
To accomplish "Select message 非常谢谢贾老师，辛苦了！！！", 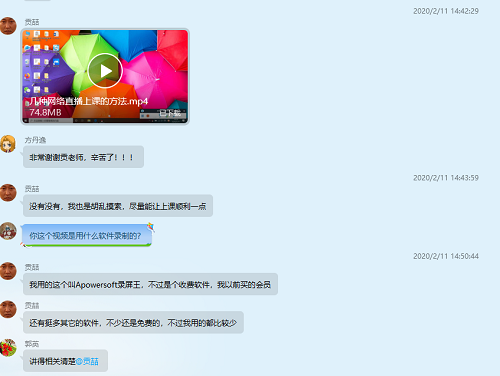I will [83, 157].
